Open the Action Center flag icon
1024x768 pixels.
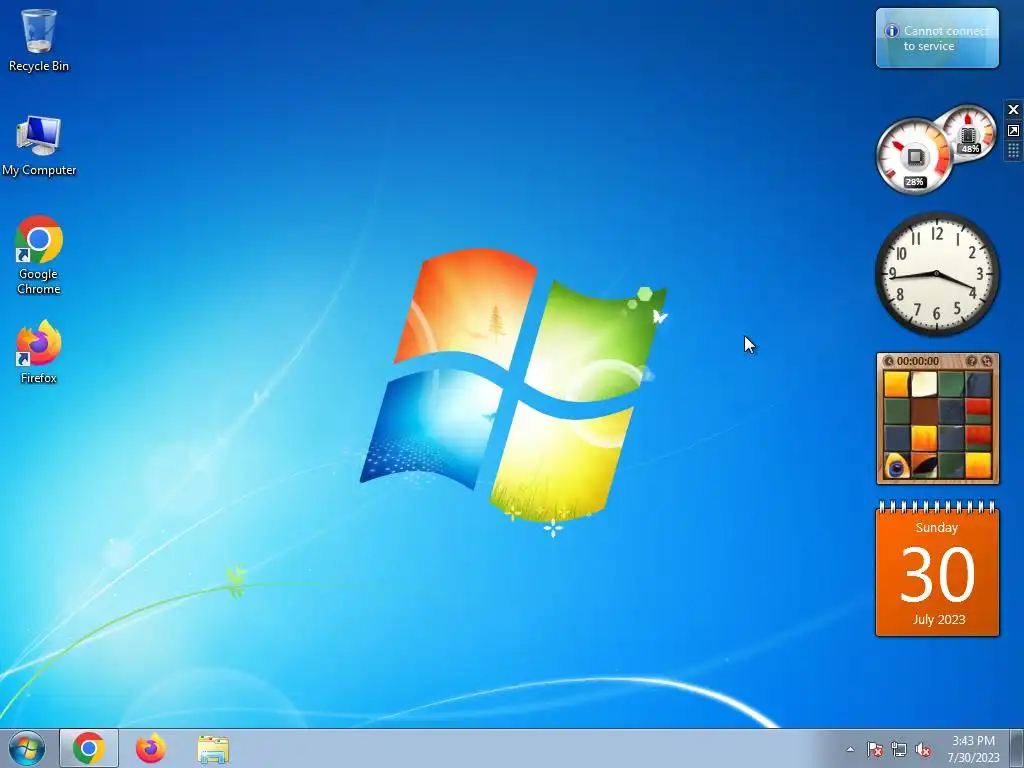tap(874, 749)
